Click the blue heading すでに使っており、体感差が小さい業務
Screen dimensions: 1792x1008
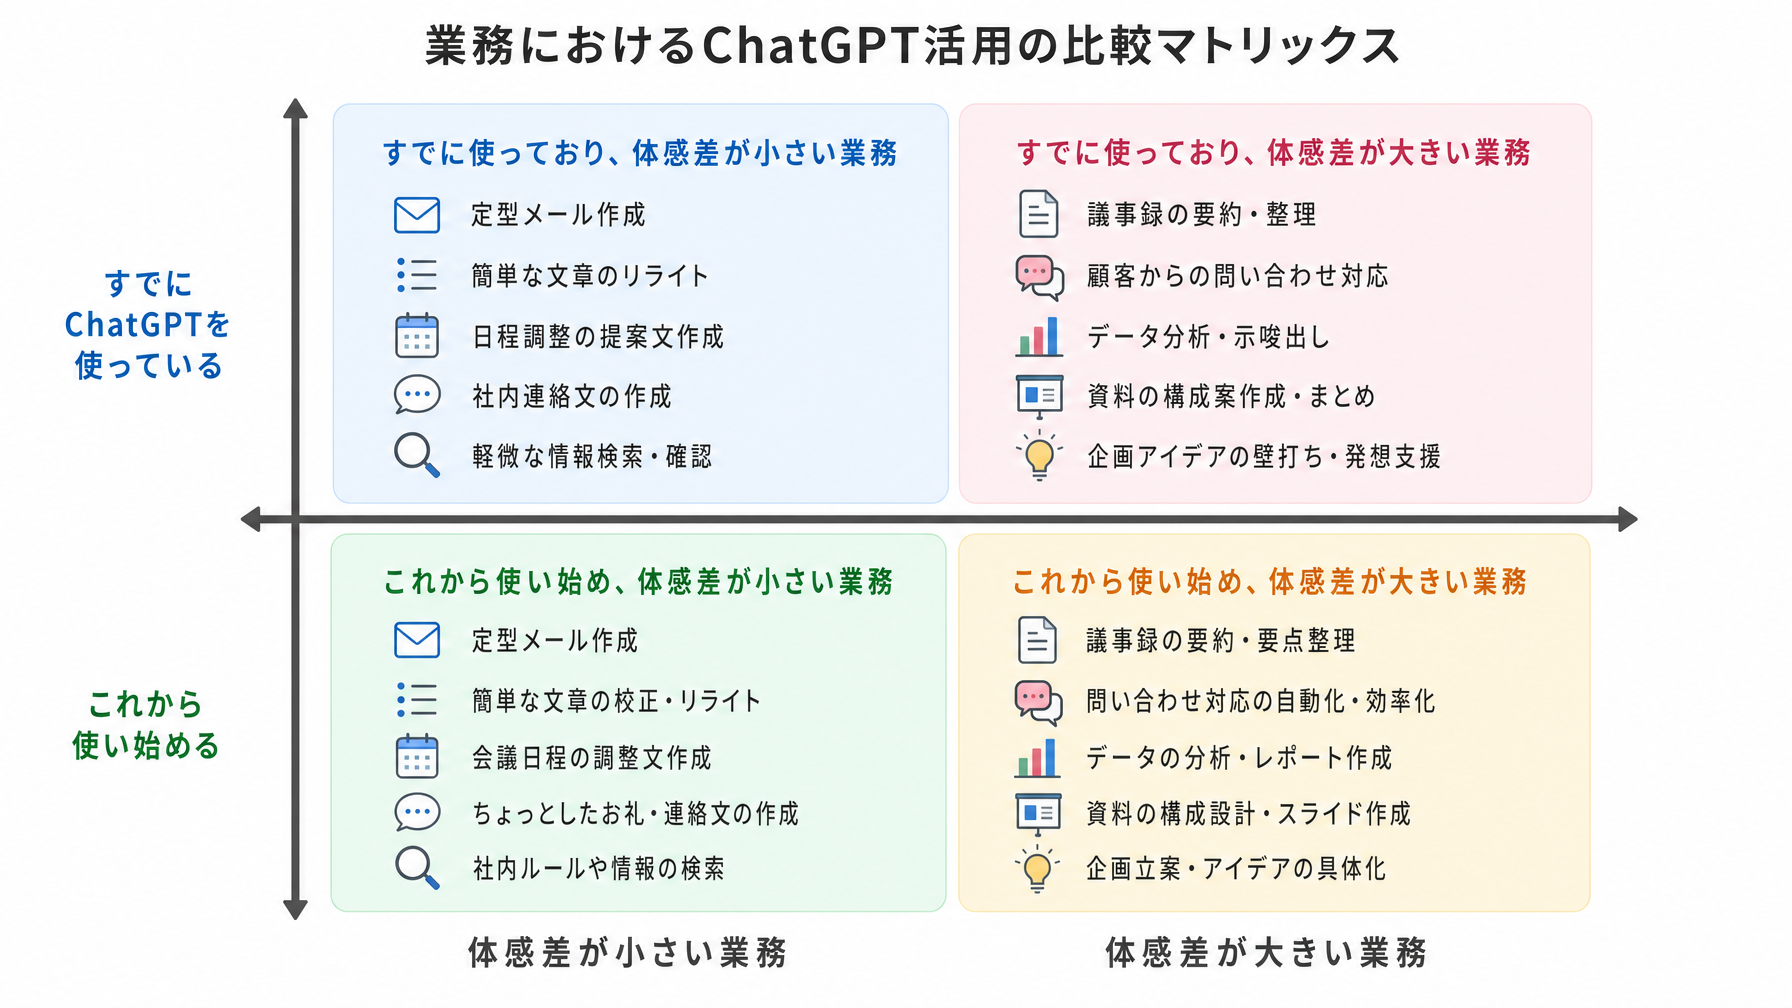click(x=640, y=153)
